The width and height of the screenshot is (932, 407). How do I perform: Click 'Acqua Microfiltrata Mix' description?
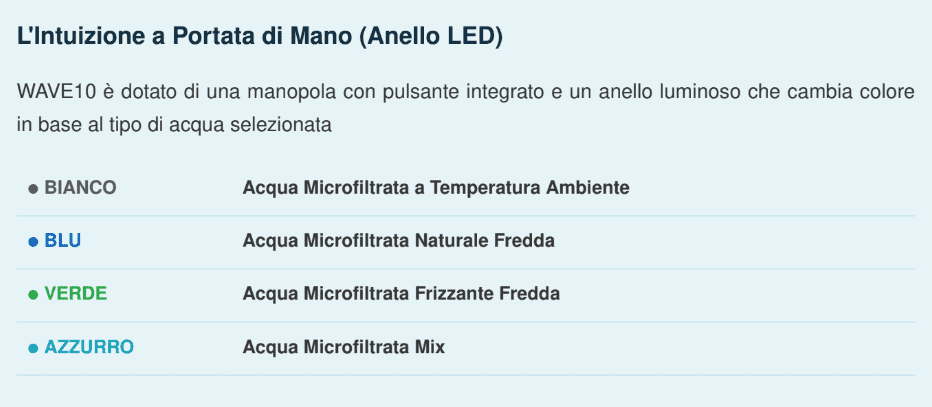pos(344,347)
